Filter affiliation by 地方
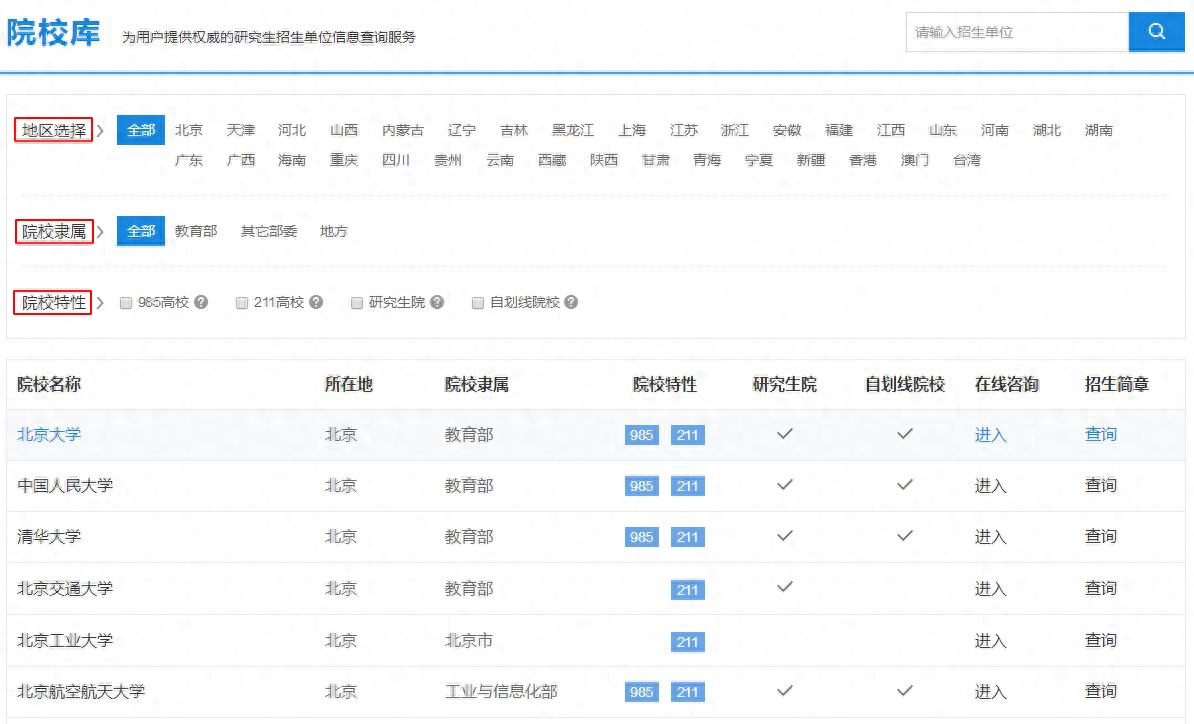The height and width of the screenshot is (724, 1194). pyautogui.click(x=334, y=231)
